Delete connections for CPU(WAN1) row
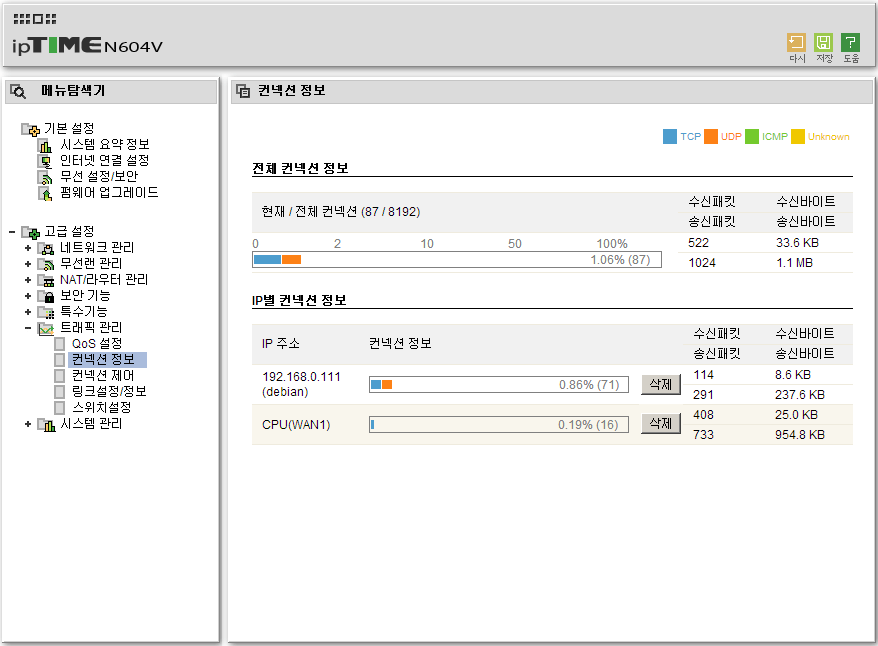 [661, 423]
